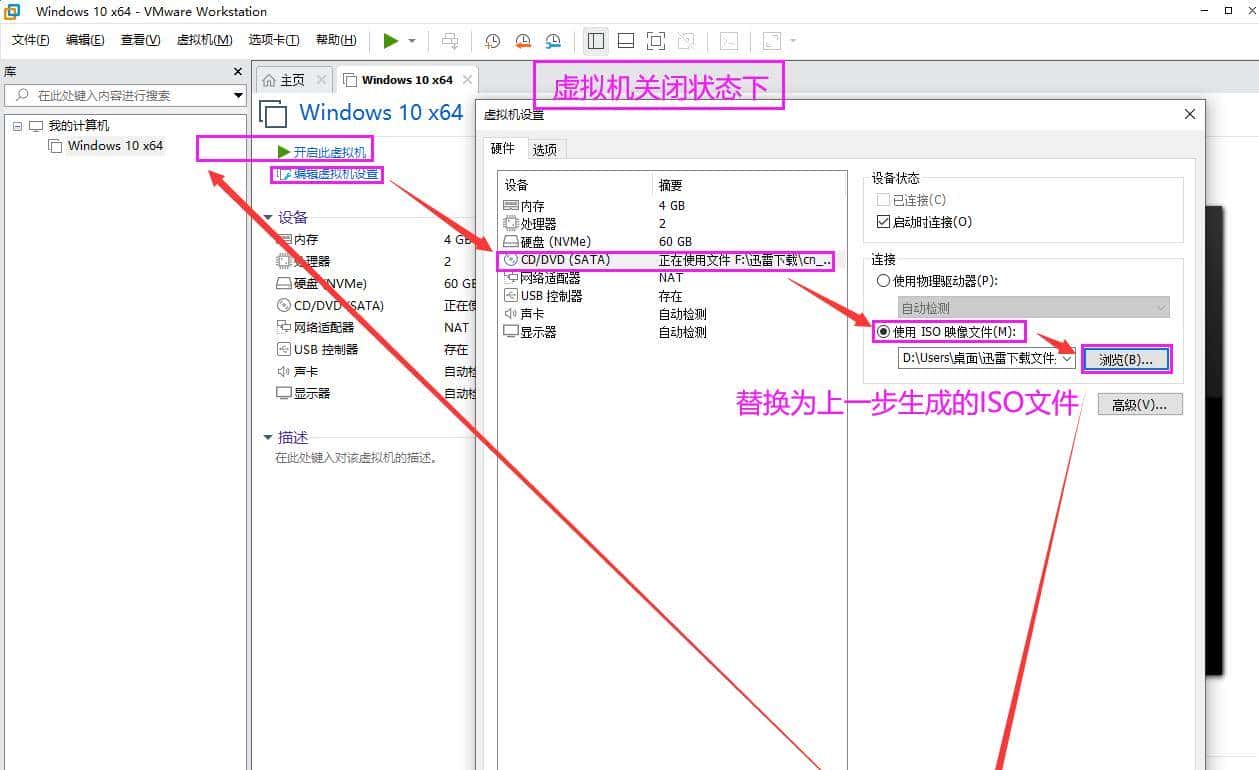Click the 浏览(B)... button

[x=1125, y=359]
